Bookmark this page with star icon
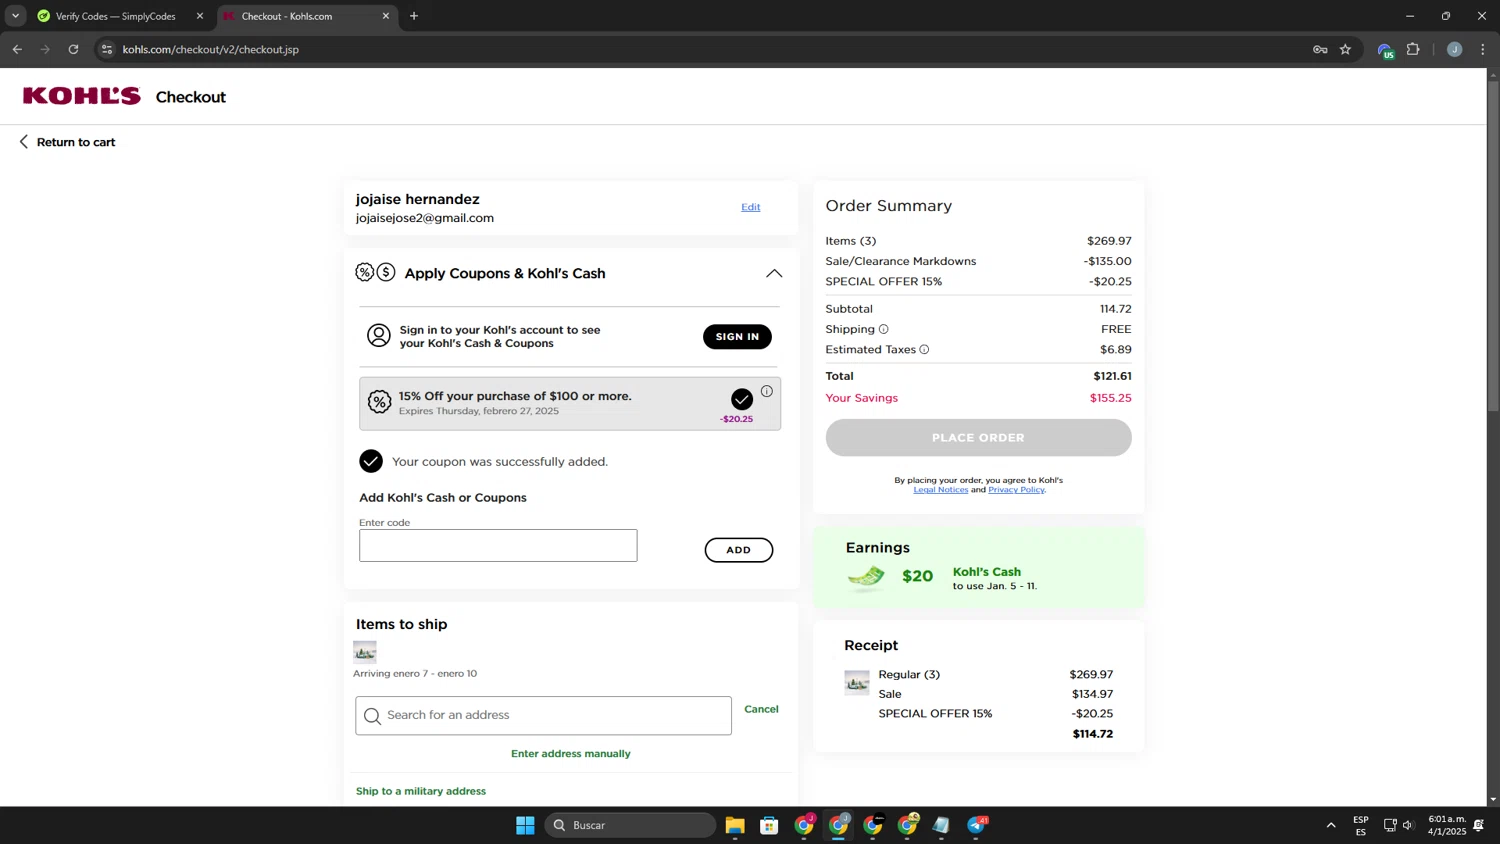1500x844 pixels. [x=1345, y=49]
